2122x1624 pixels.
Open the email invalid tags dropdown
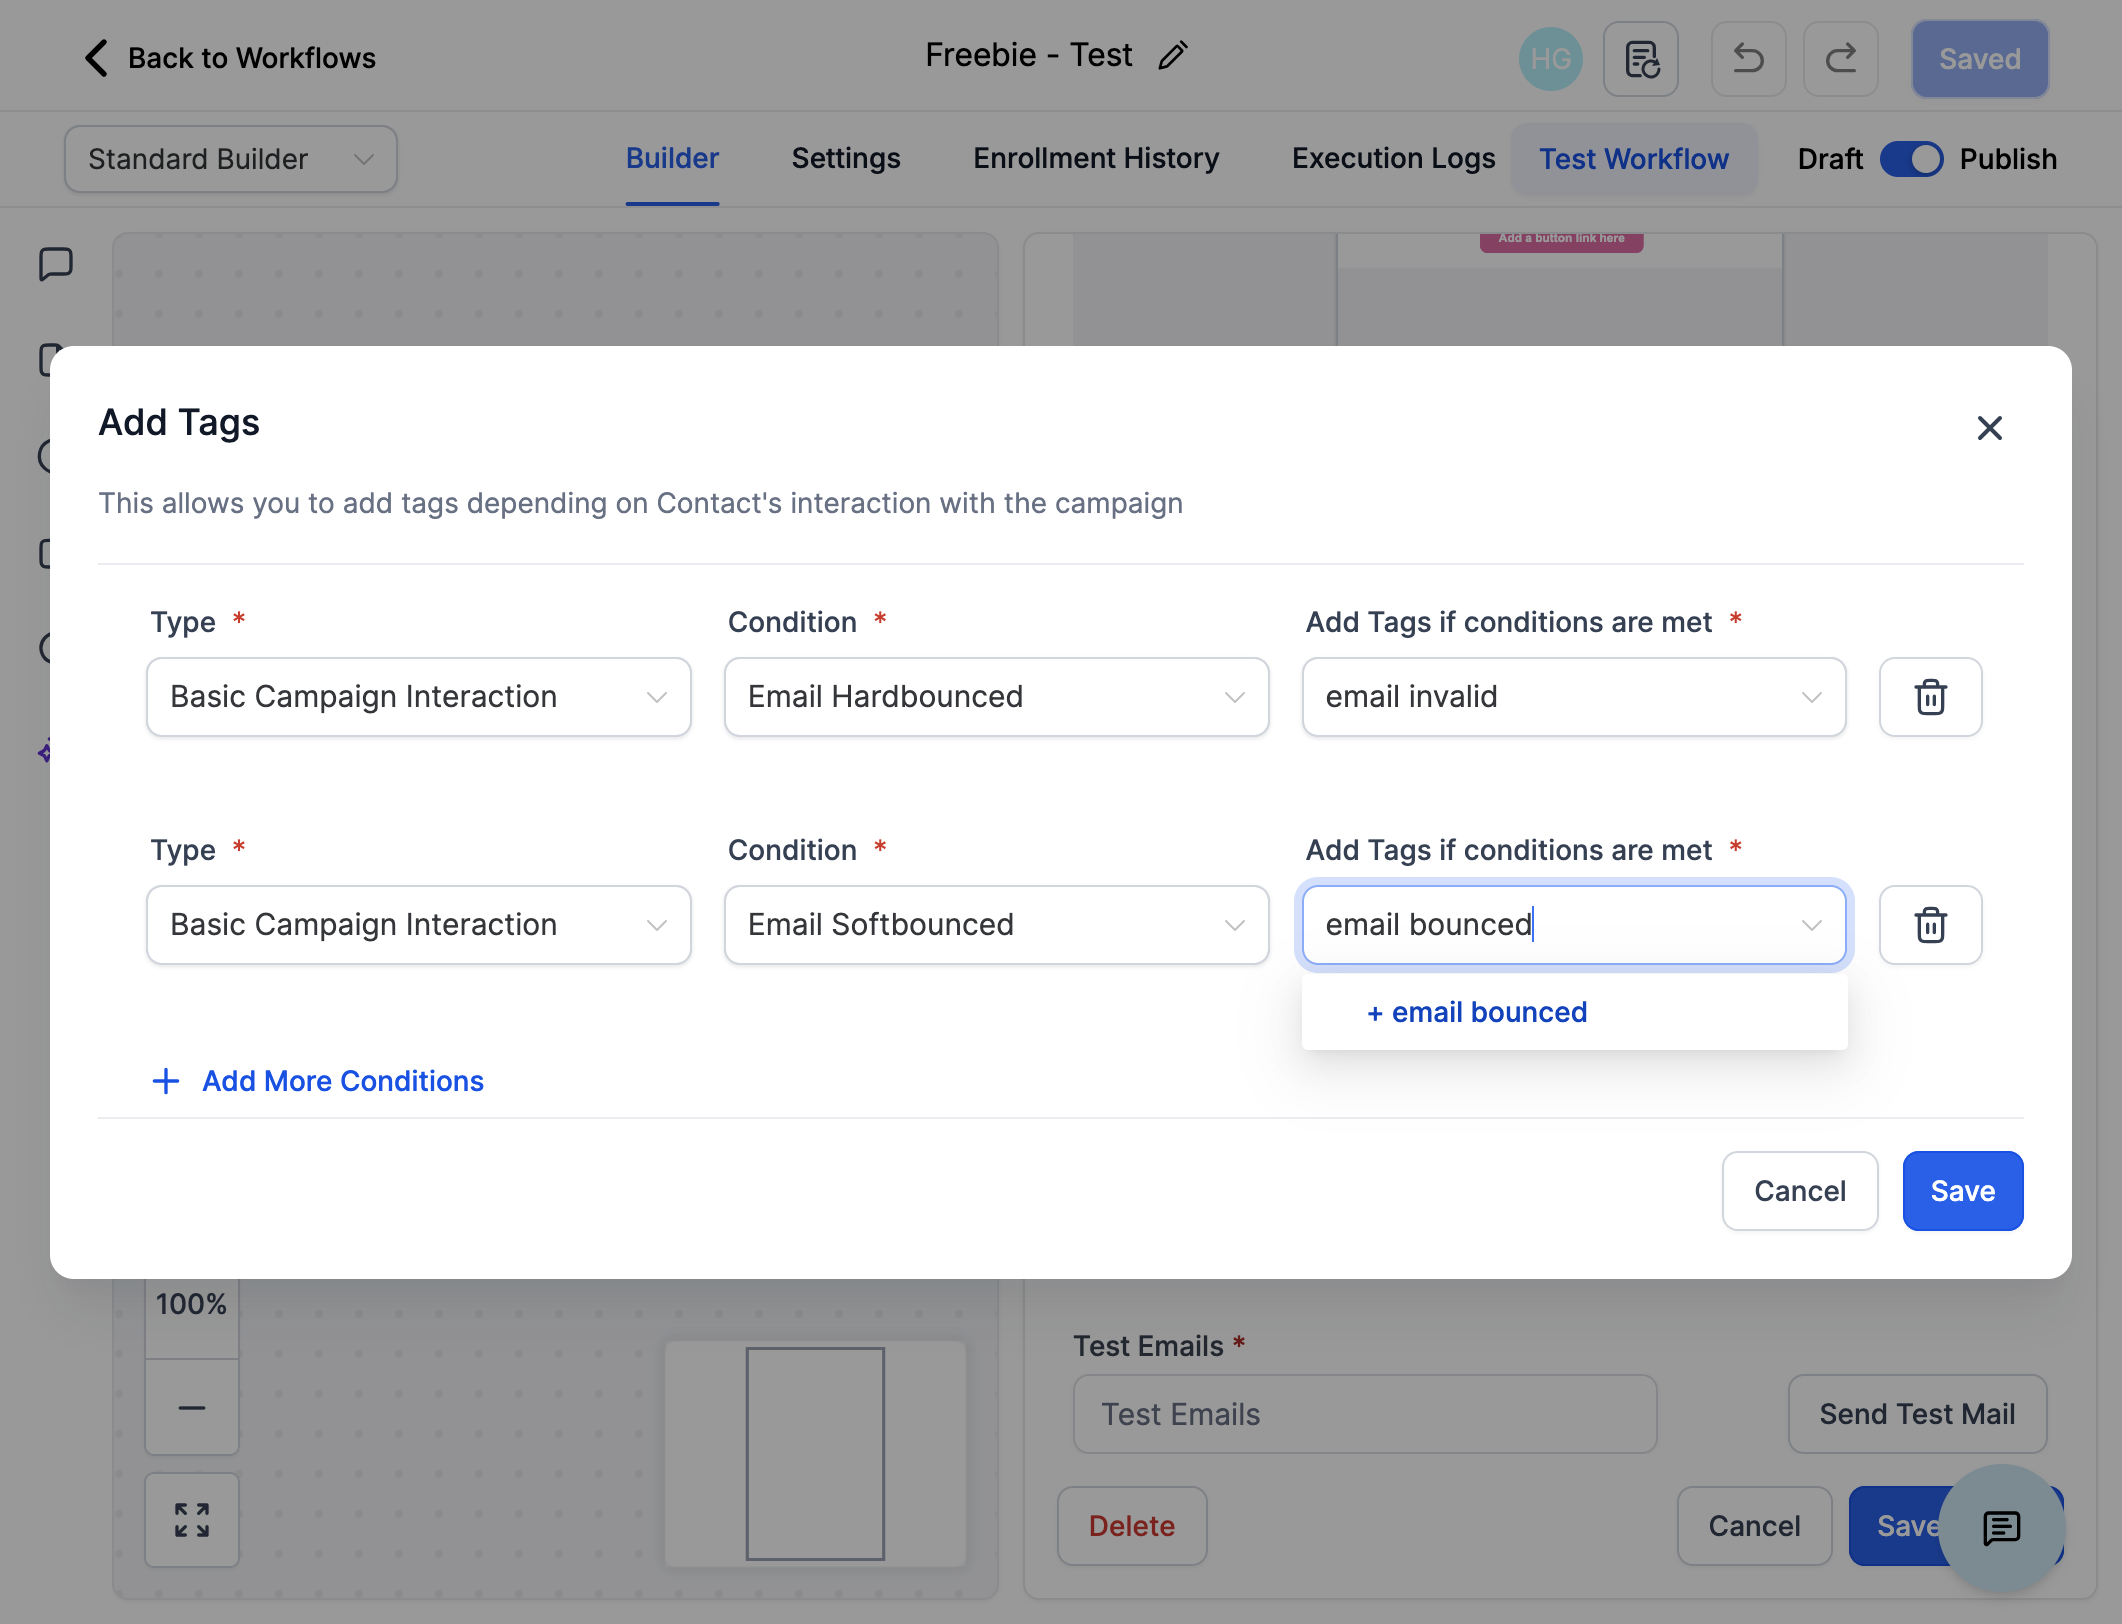(x=1574, y=697)
